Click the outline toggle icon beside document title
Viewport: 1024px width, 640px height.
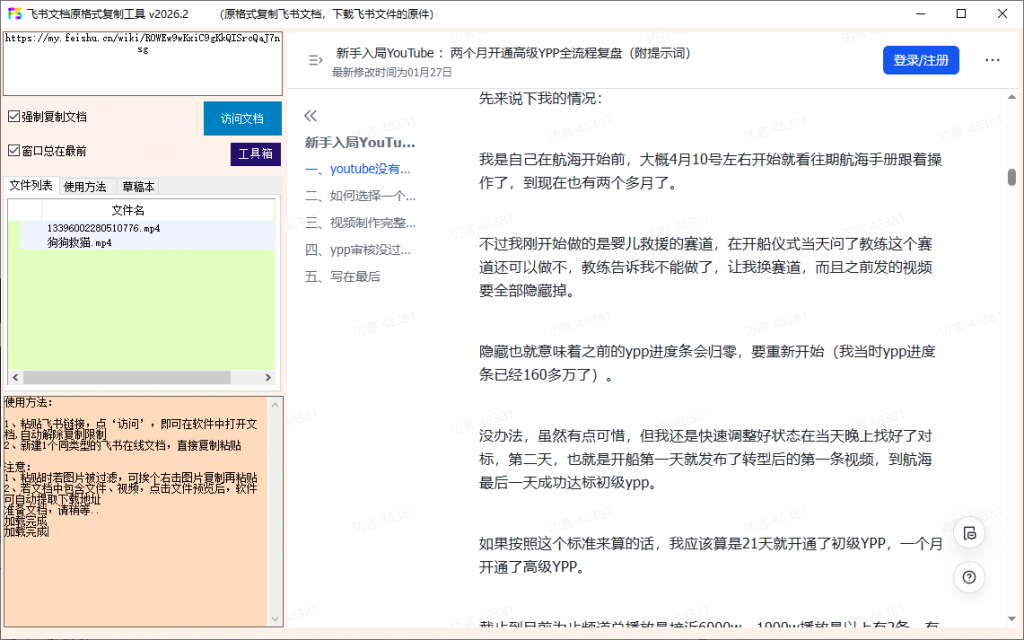314,59
